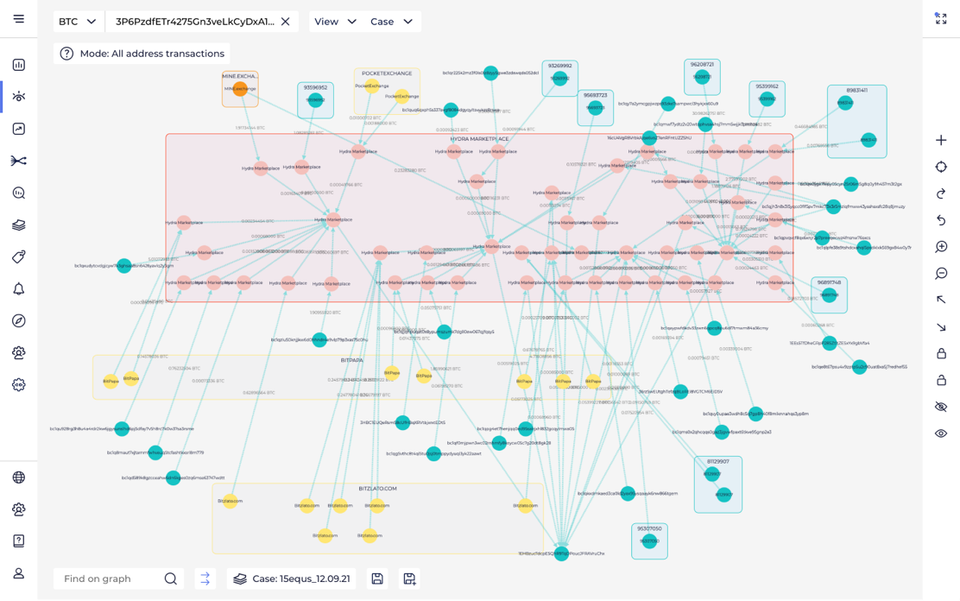Open the Case dropdown menu

pos(391,21)
